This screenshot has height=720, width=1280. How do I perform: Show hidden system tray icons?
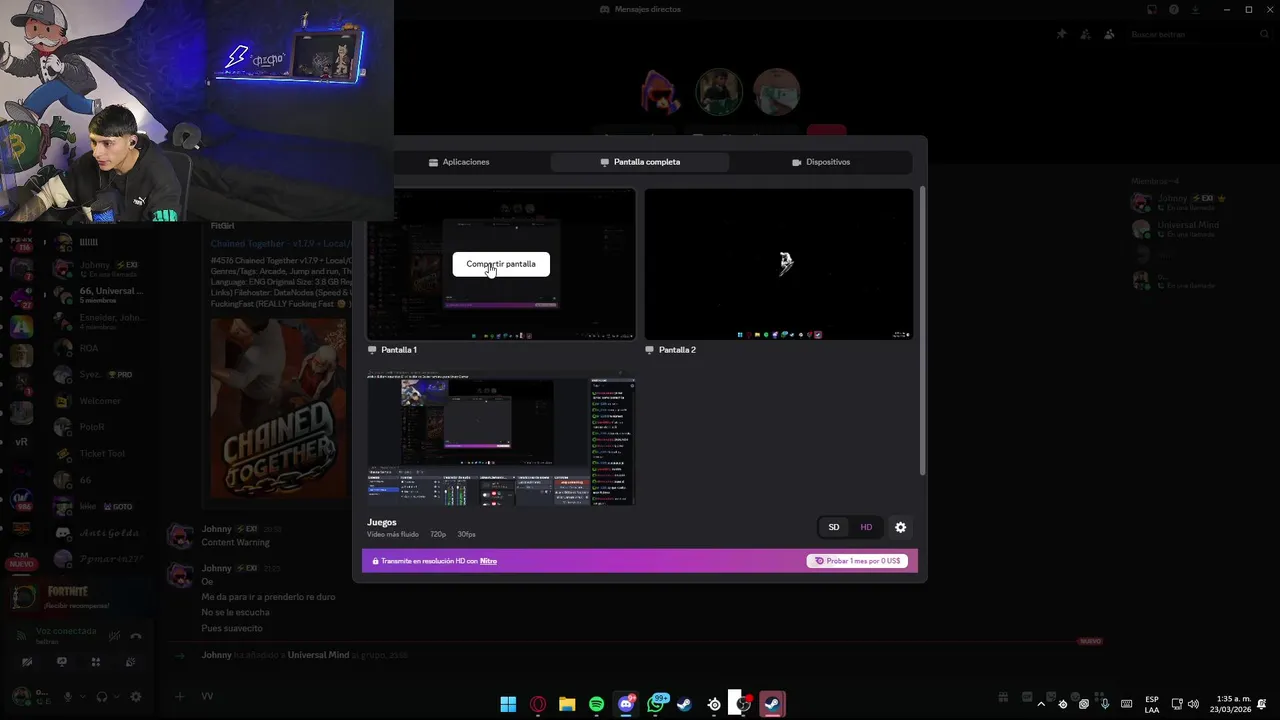(1041, 704)
